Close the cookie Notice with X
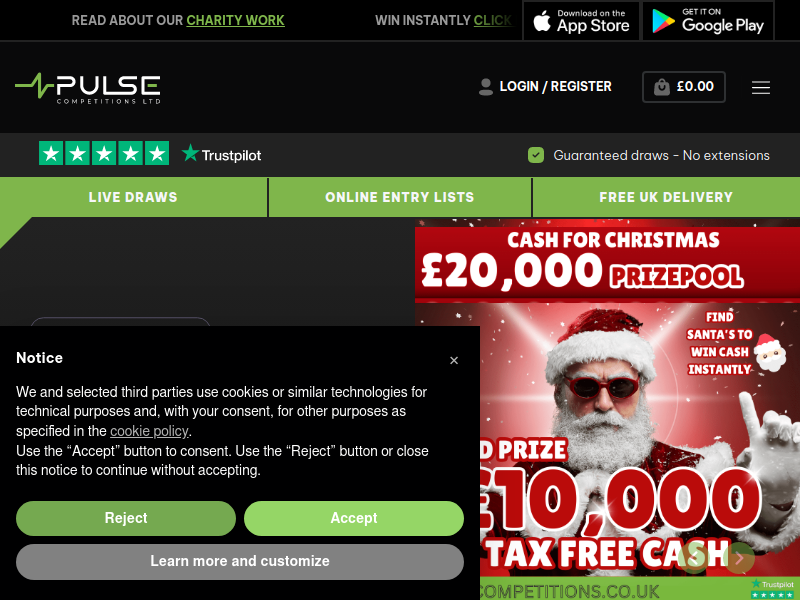Screen dimensions: 800x600 tap(454, 360)
